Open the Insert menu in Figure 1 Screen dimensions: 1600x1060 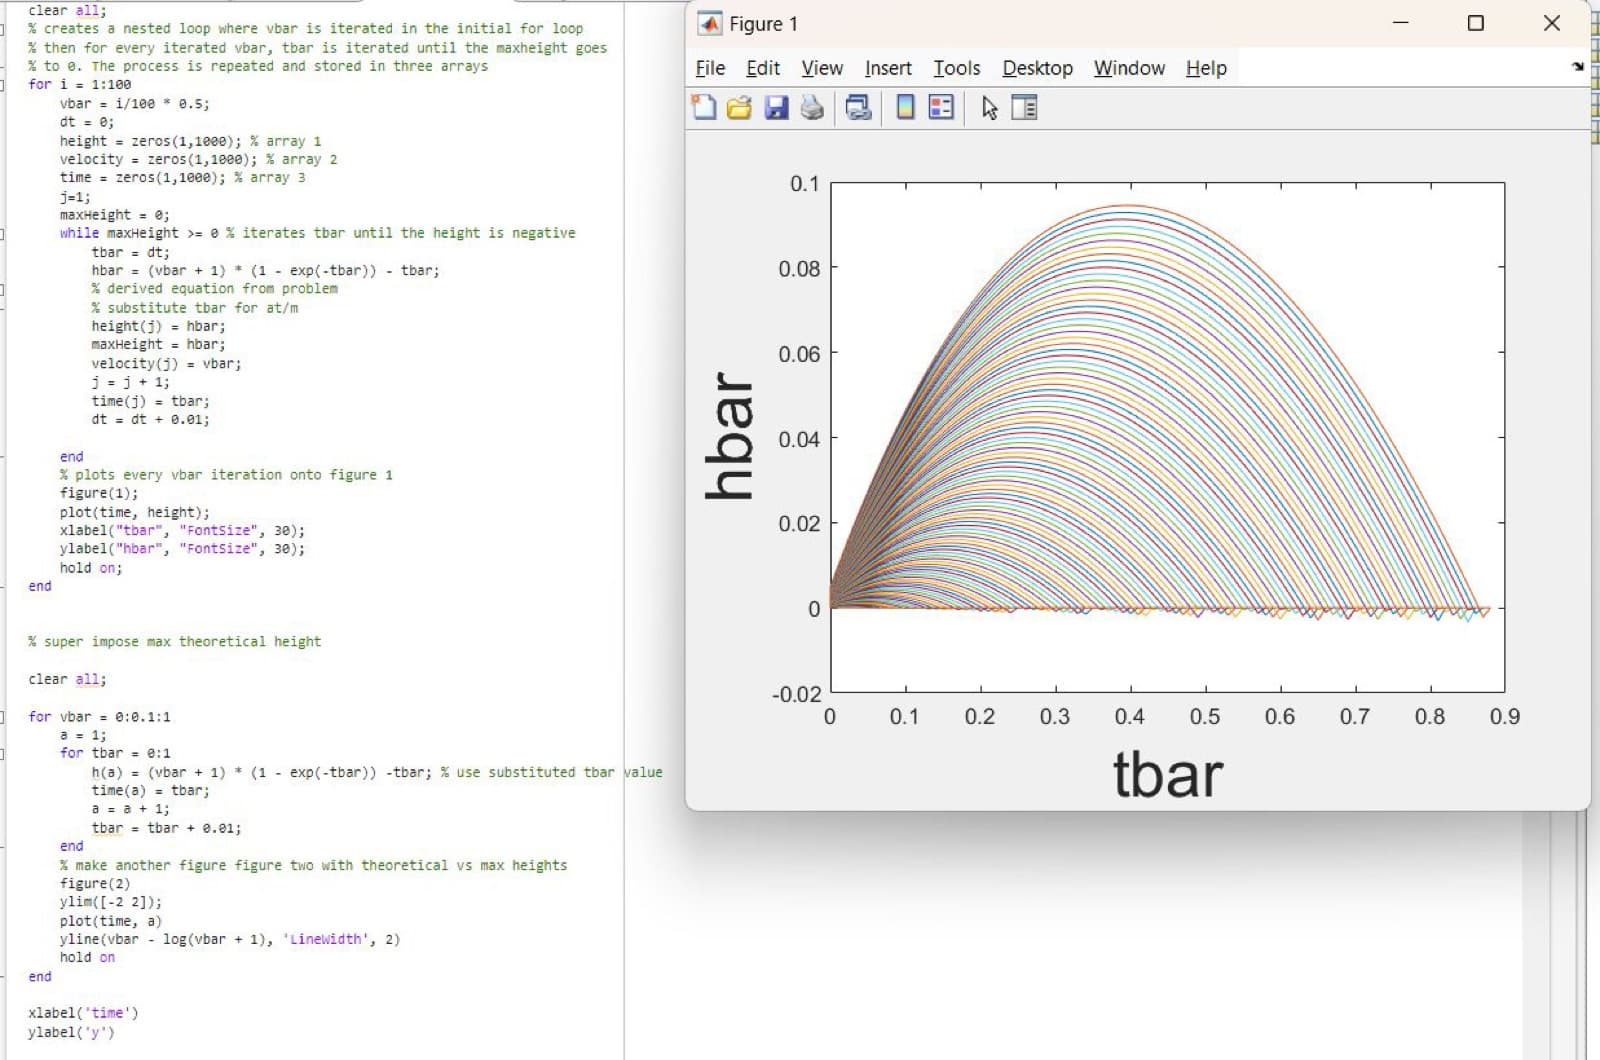(x=888, y=68)
